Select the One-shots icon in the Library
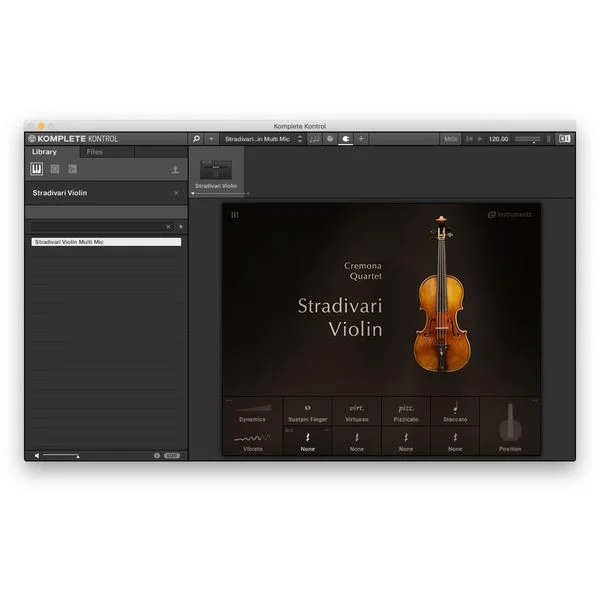Viewport: 600px width, 600px height. pos(73,169)
